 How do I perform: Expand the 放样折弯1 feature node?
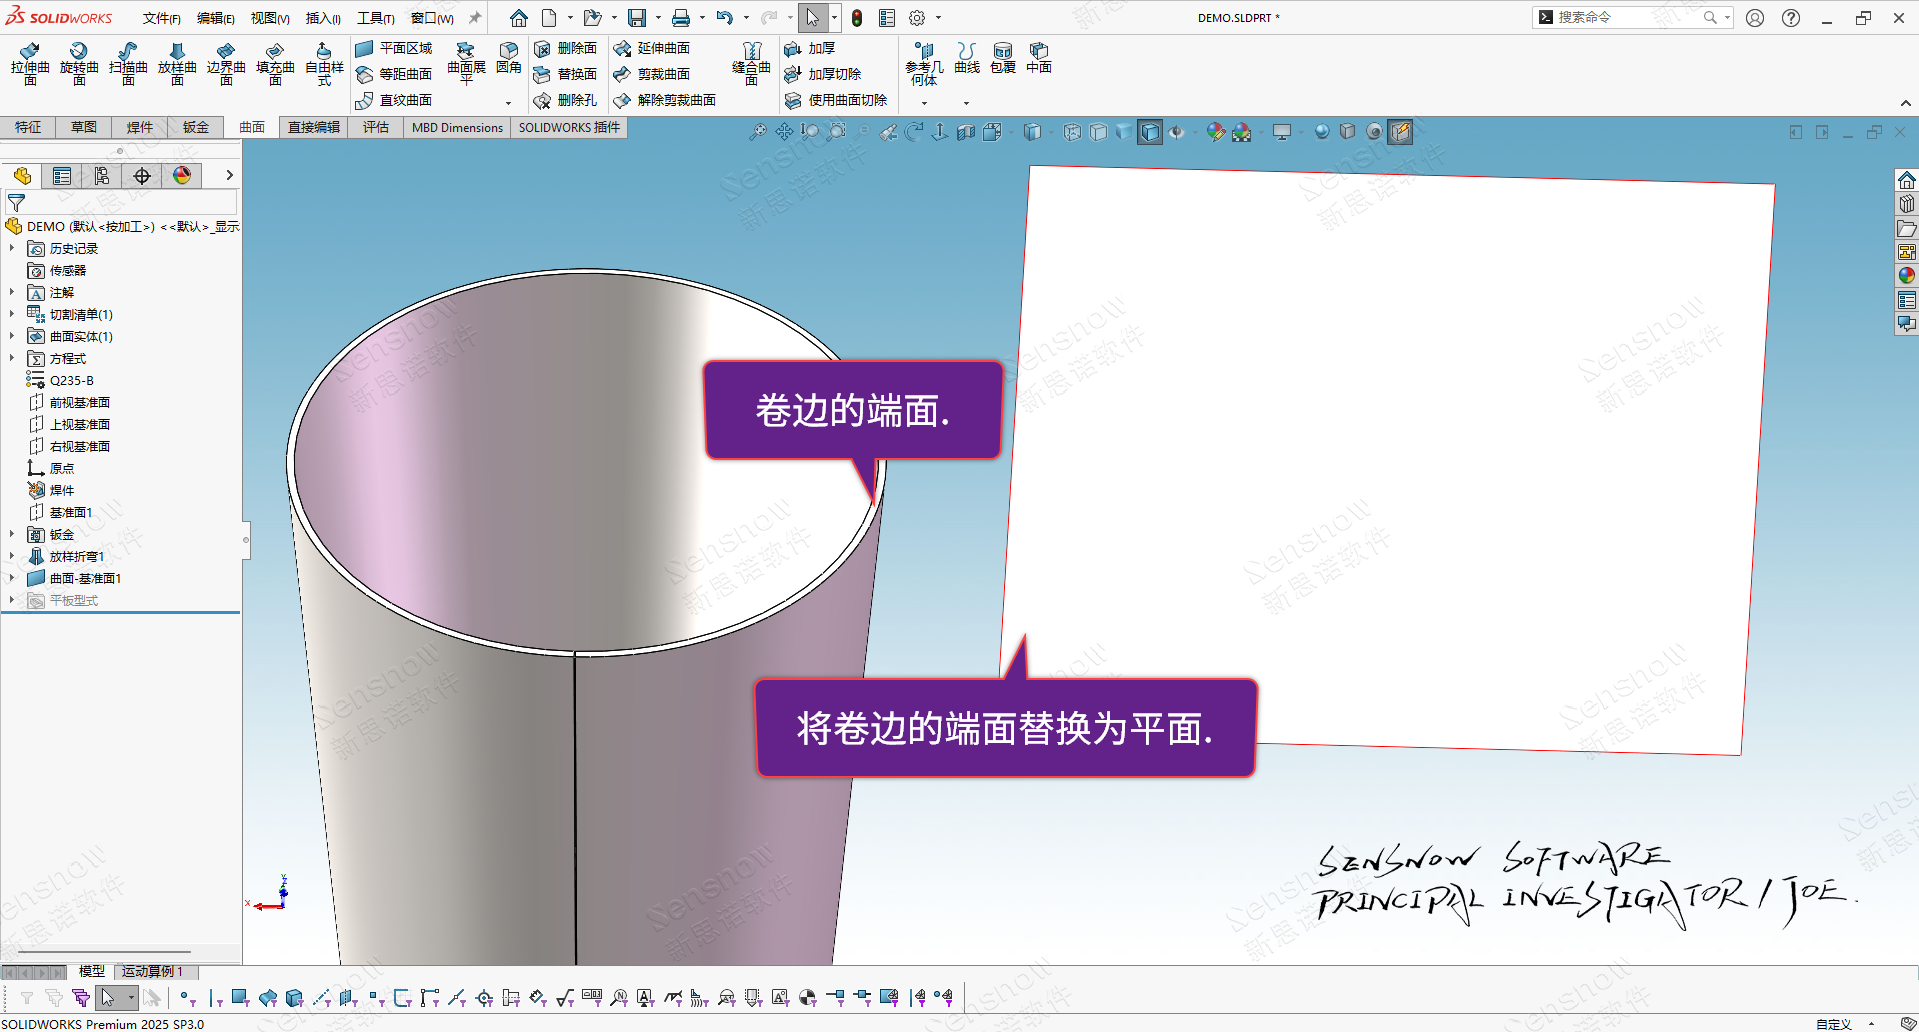click(x=12, y=557)
